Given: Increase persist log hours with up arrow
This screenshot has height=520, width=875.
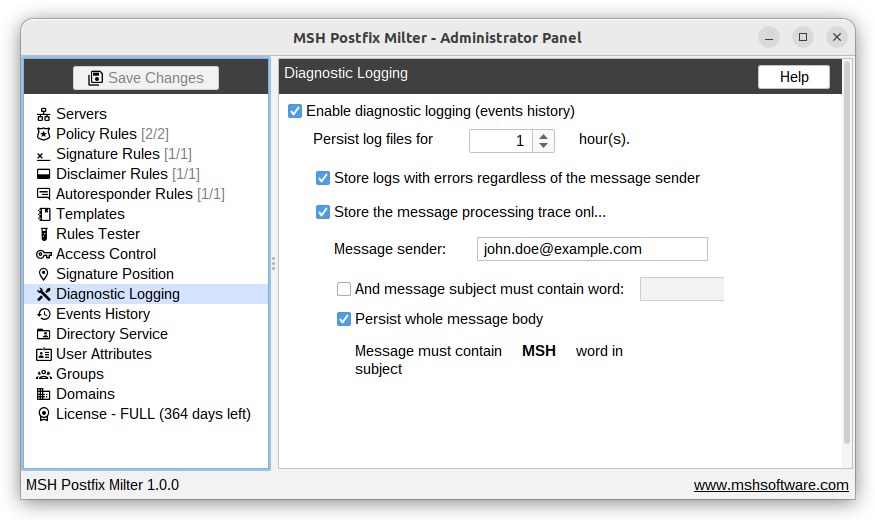Looking at the screenshot, I should pyautogui.click(x=544, y=136).
